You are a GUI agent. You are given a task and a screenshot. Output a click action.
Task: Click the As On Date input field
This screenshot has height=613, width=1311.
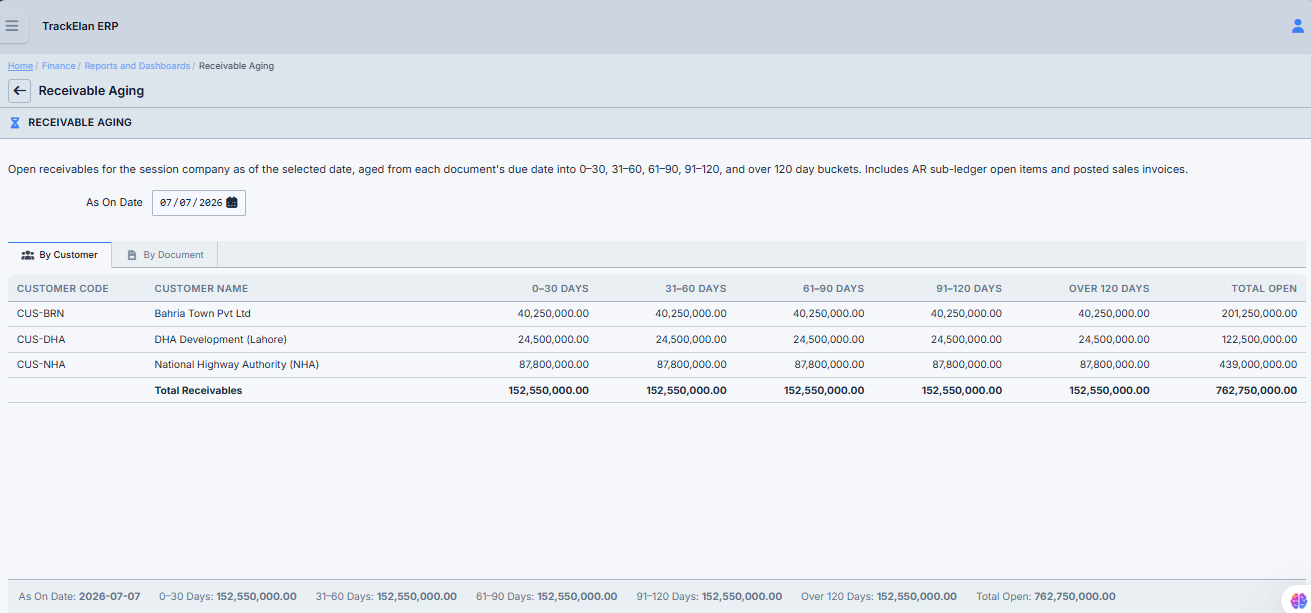tap(199, 203)
